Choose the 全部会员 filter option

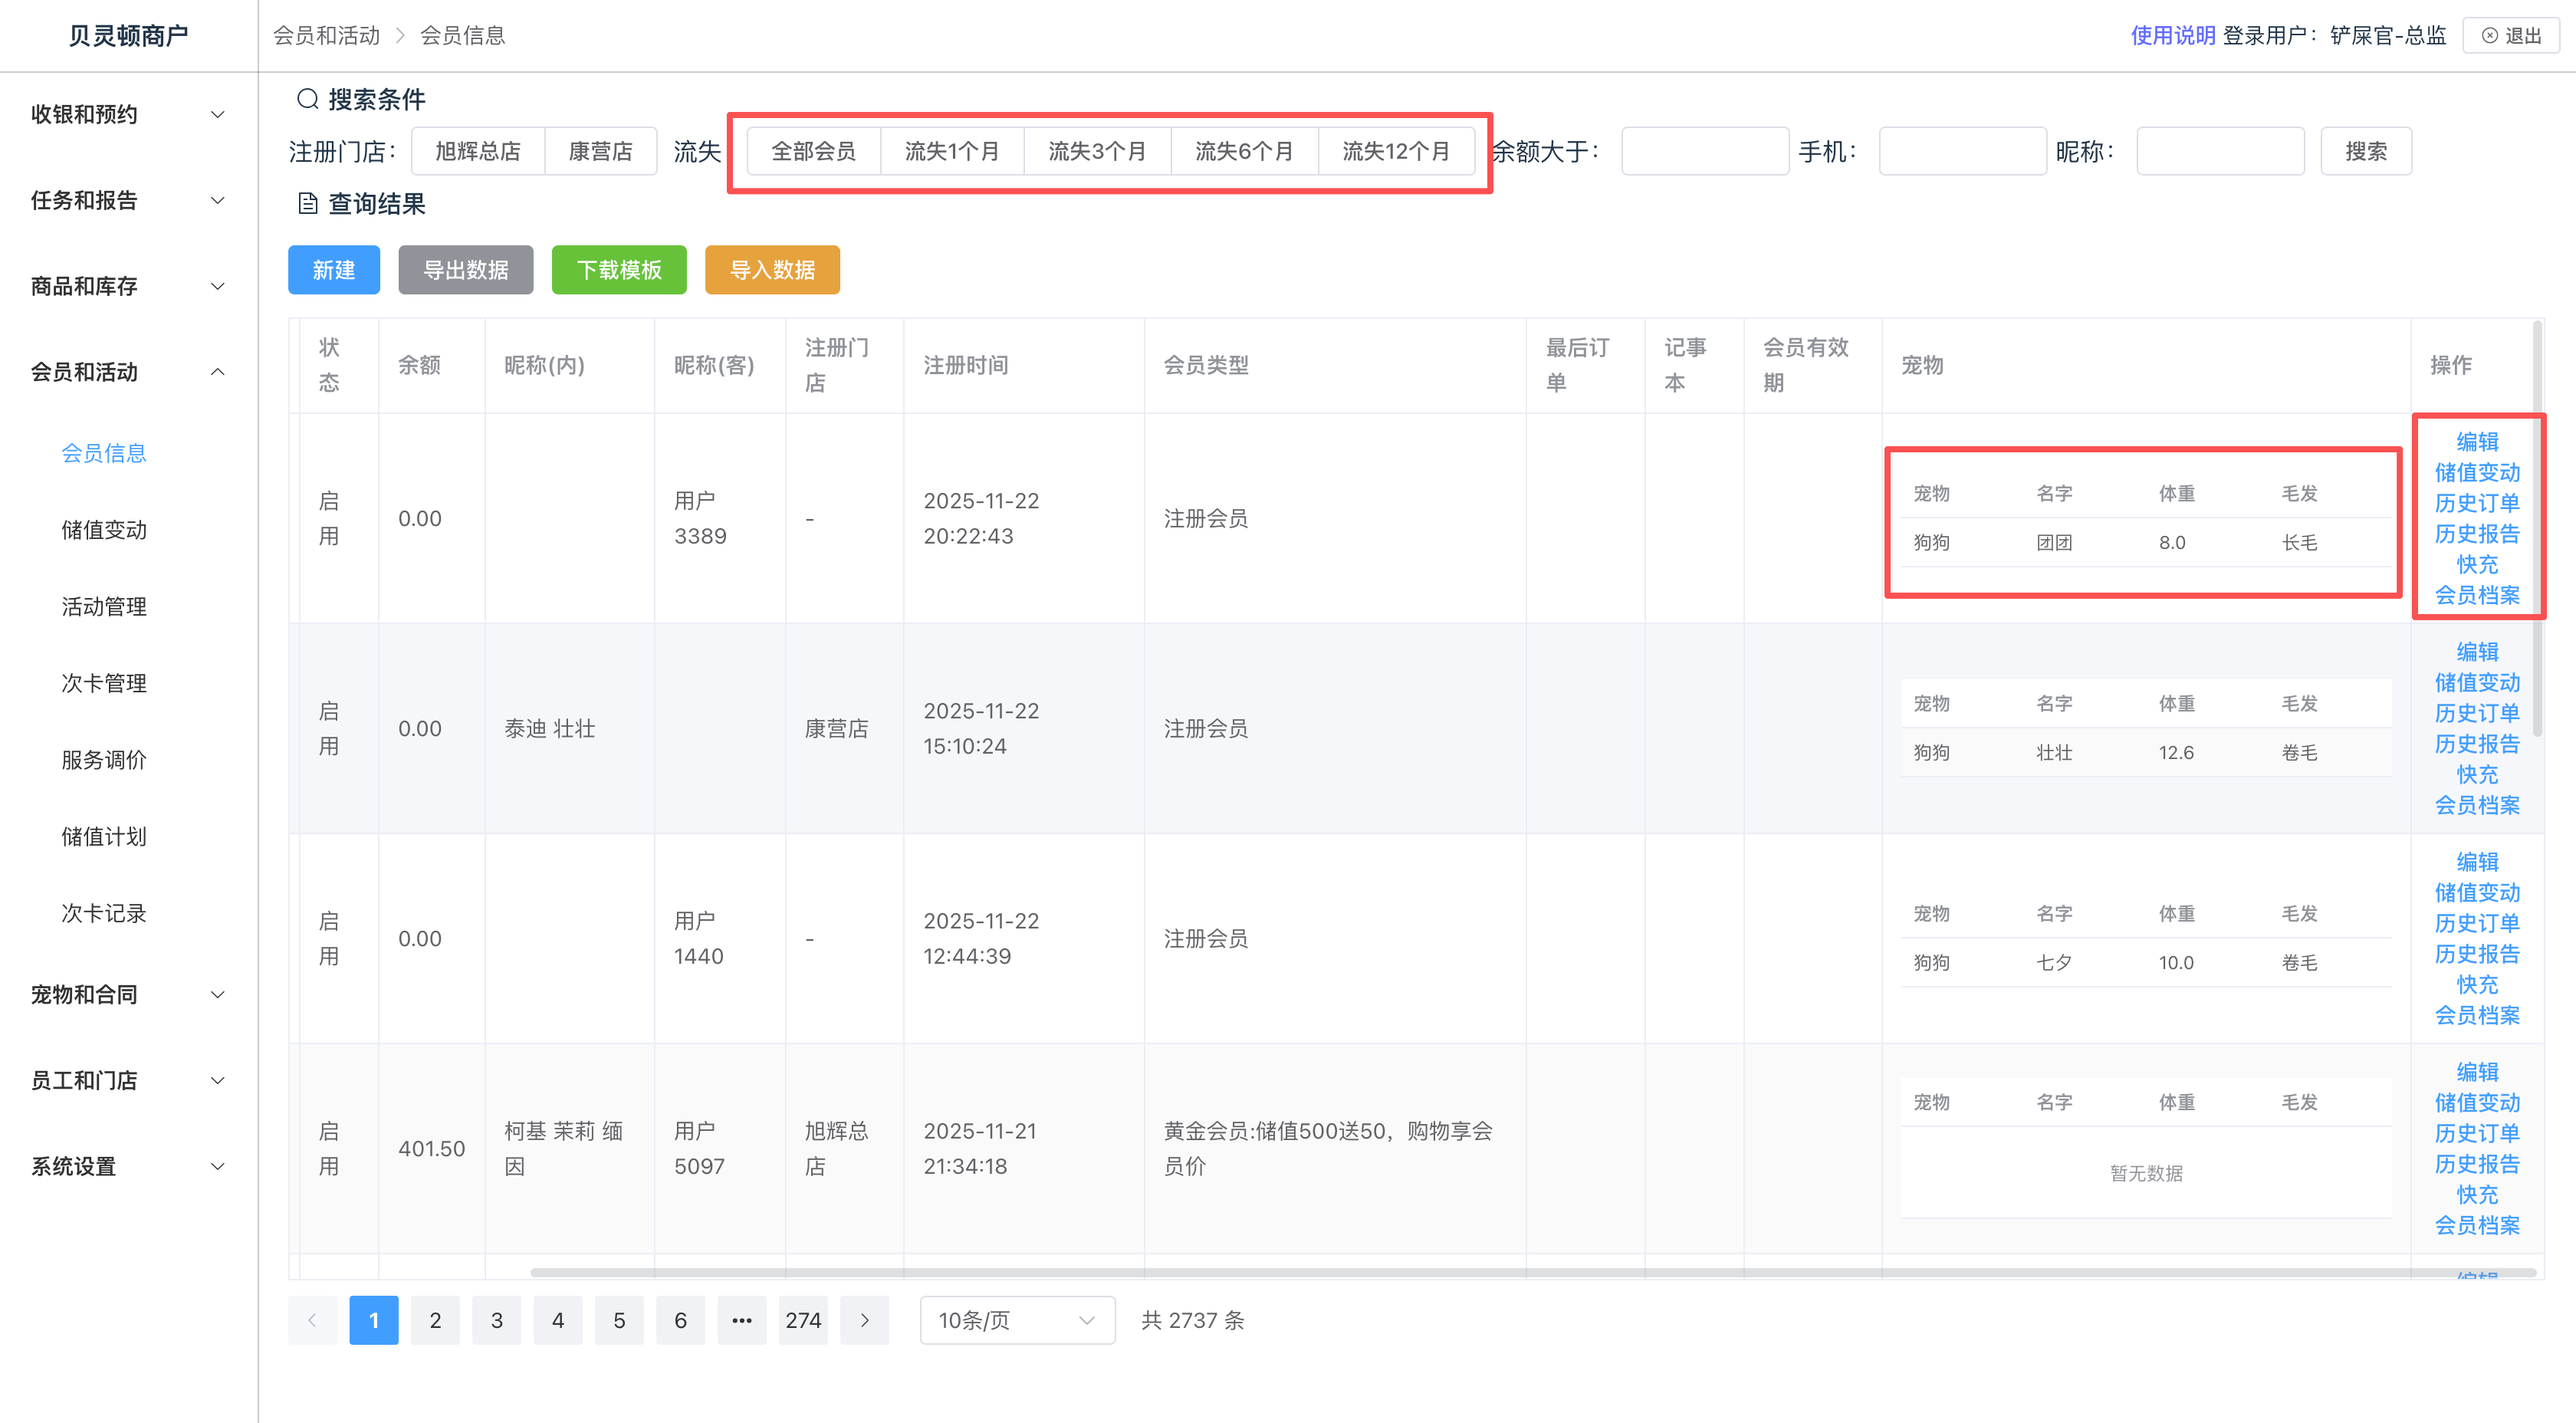[x=813, y=151]
